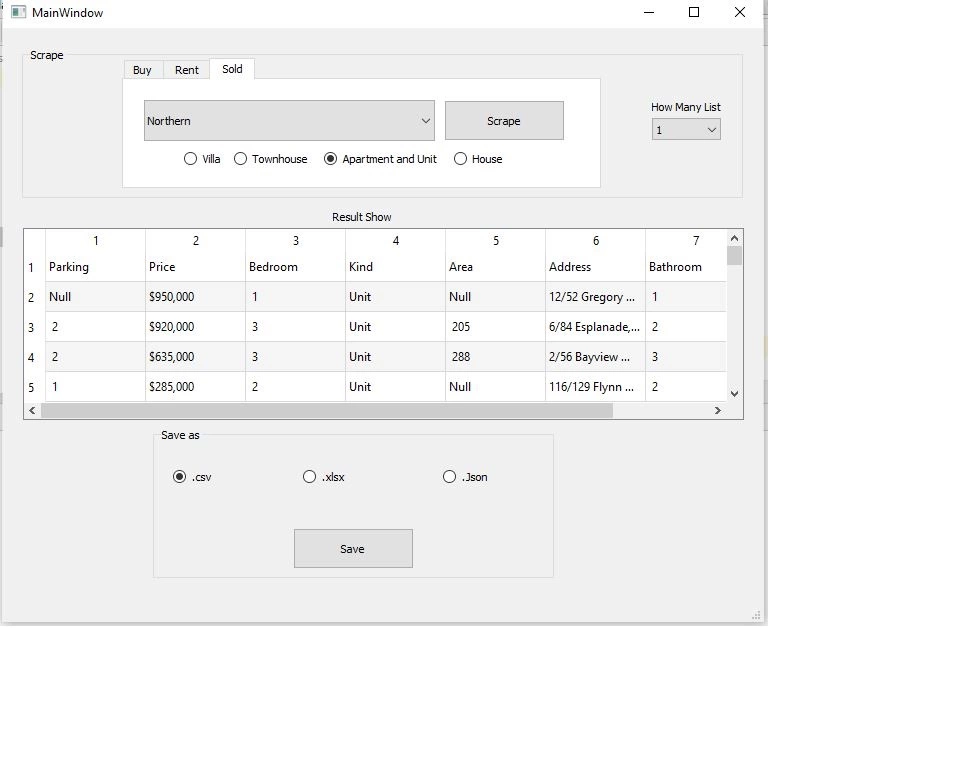Viewport: 970px width, 762px height.
Task: Click the table scroll up arrow
Action: click(734, 238)
